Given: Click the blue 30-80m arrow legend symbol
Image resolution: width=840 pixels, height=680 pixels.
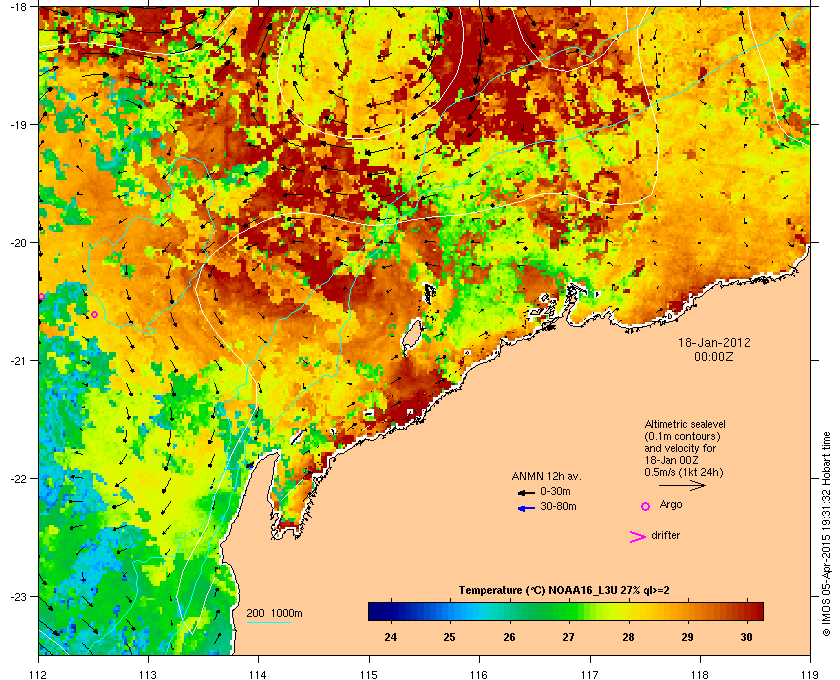Looking at the screenshot, I should click(526, 508).
